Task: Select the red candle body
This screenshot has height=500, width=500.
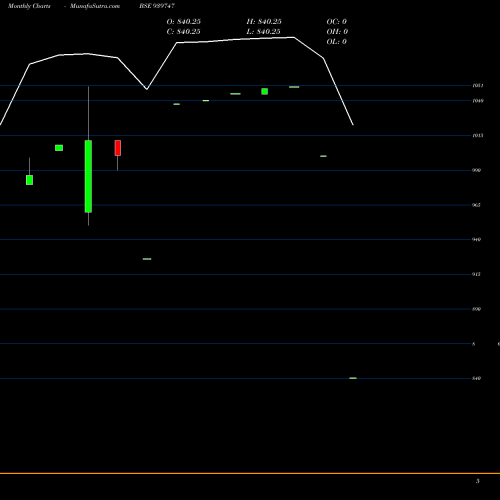Action: pyautogui.click(x=118, y=148)
